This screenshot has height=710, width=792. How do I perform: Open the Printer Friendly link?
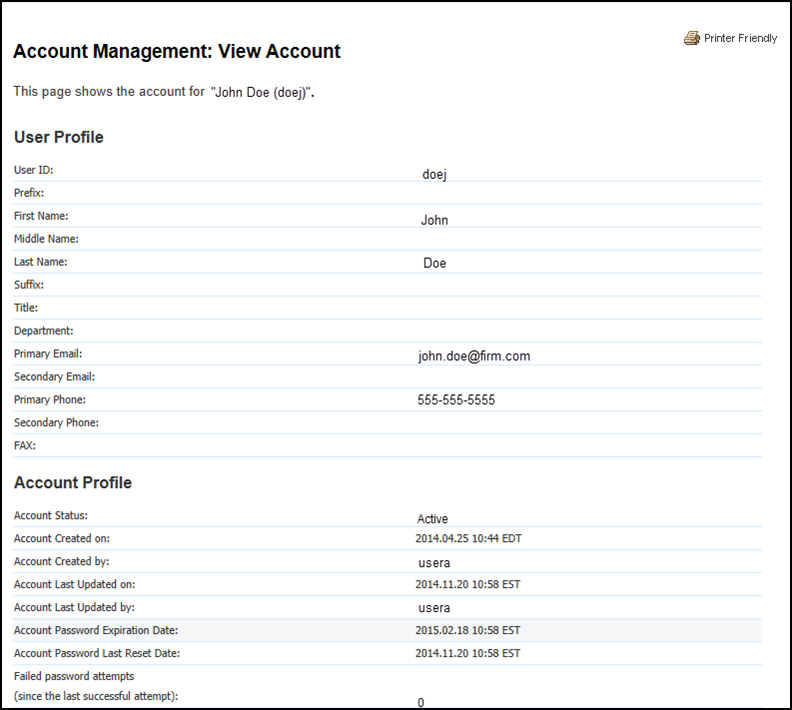point(740,38)
